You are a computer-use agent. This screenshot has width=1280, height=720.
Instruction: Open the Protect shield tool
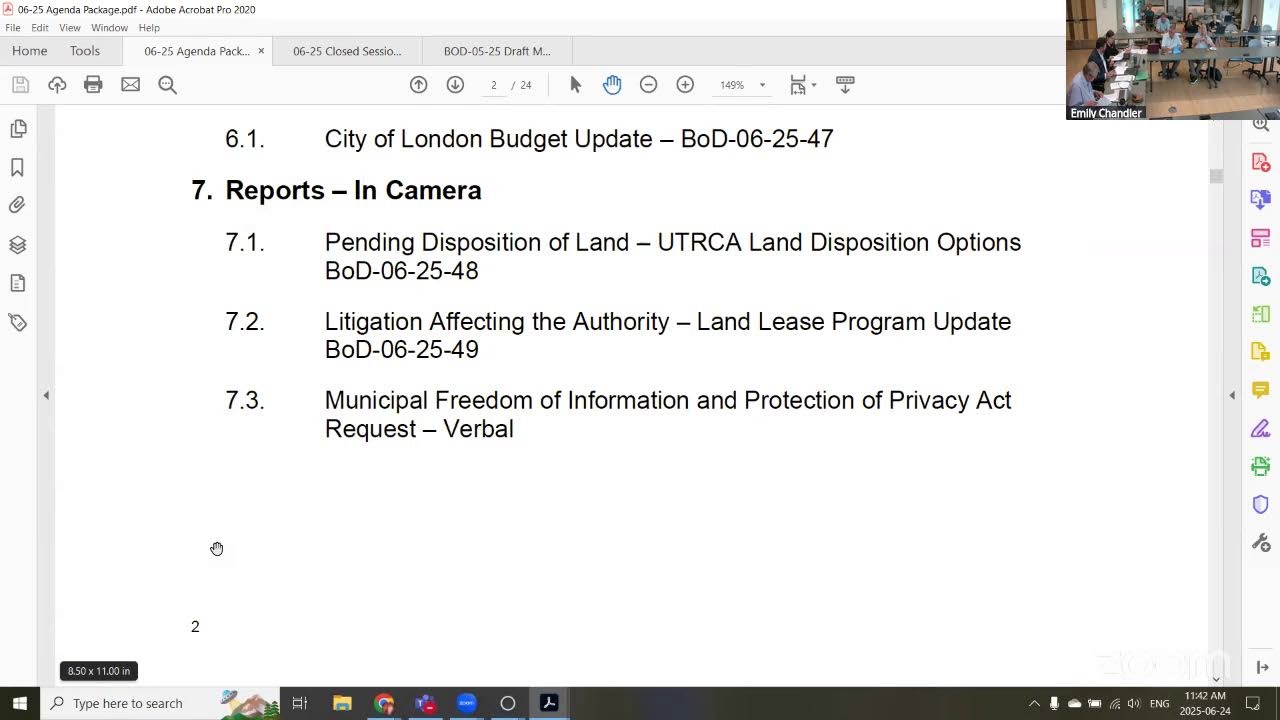click(x=1260, y=504)
